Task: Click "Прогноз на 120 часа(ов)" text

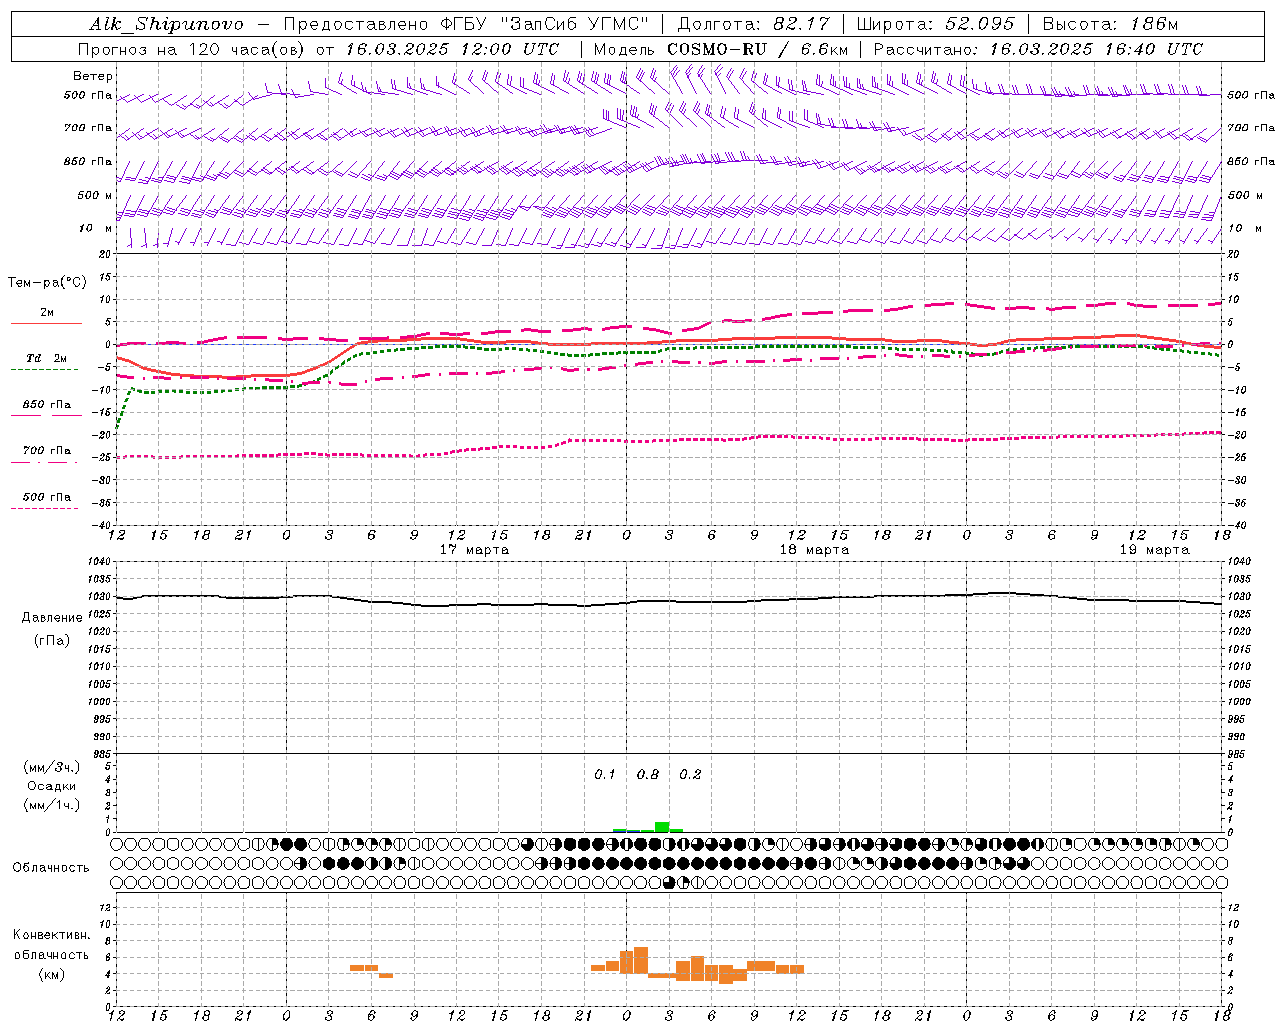Action: pos(192,49)
